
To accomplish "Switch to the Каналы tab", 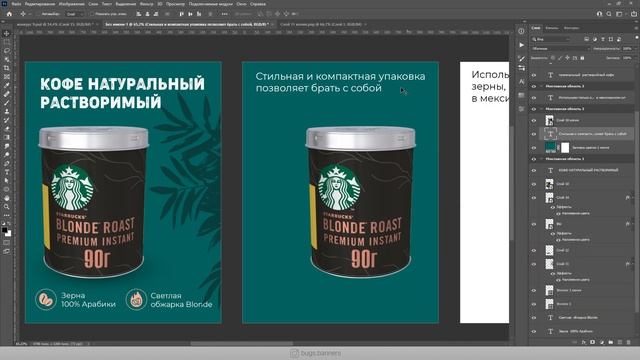I will [x=552, y=28].
